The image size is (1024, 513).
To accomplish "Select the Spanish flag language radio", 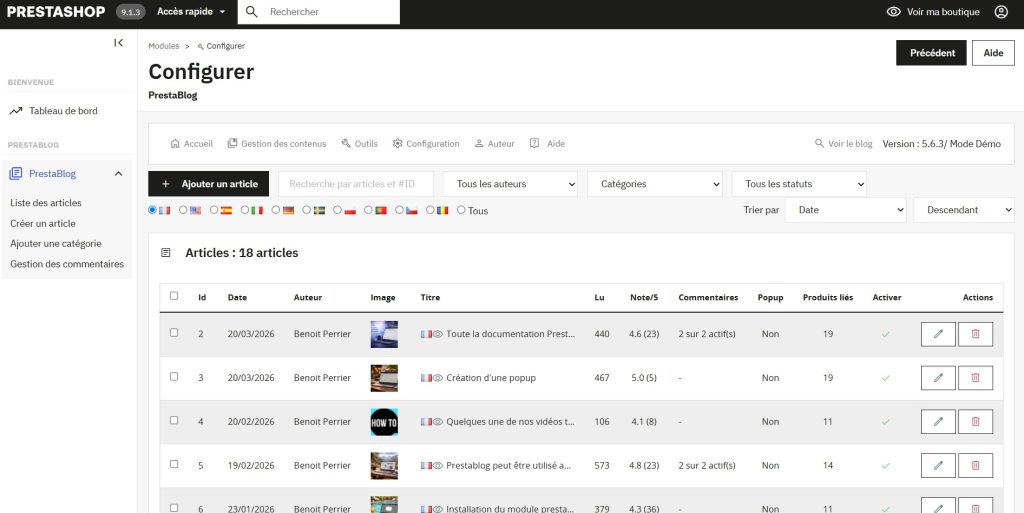I will tap(214, 210).
